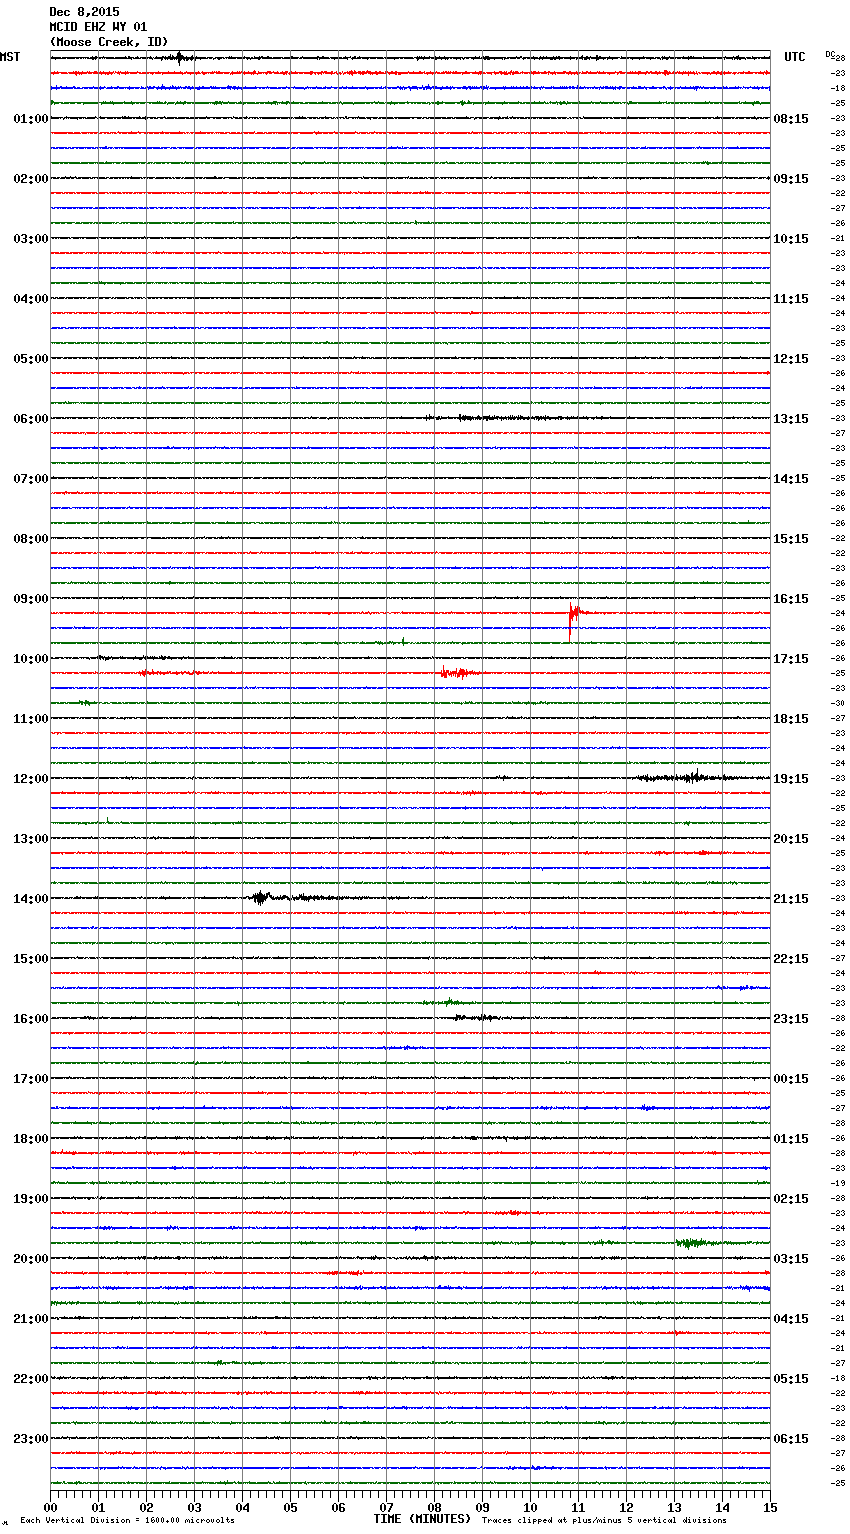This screenshot has width=850, height=1534.
Task: Select the 03:00 MST time label
Action: point(31,239)
